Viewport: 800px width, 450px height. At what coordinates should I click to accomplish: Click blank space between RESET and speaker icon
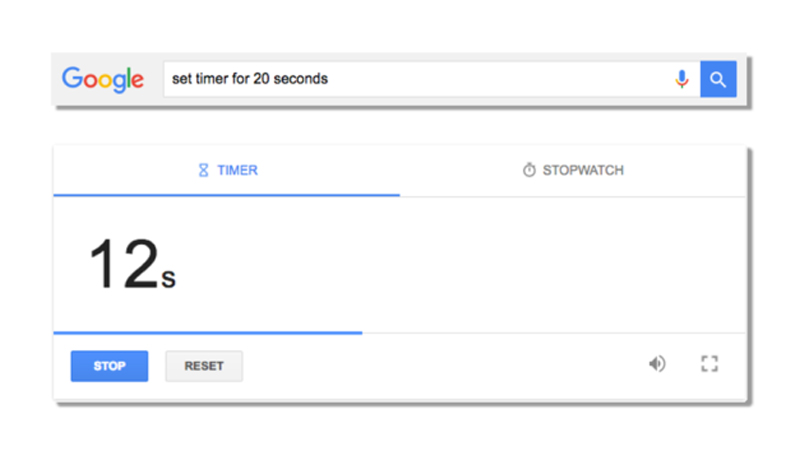440,365
